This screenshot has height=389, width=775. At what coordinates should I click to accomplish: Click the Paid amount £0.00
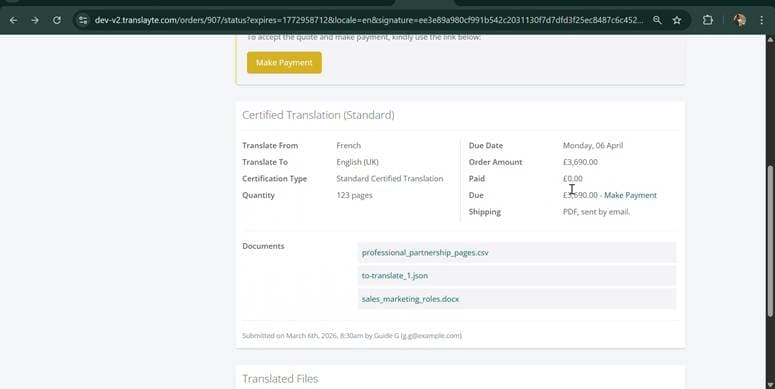(x=572, y=178)
